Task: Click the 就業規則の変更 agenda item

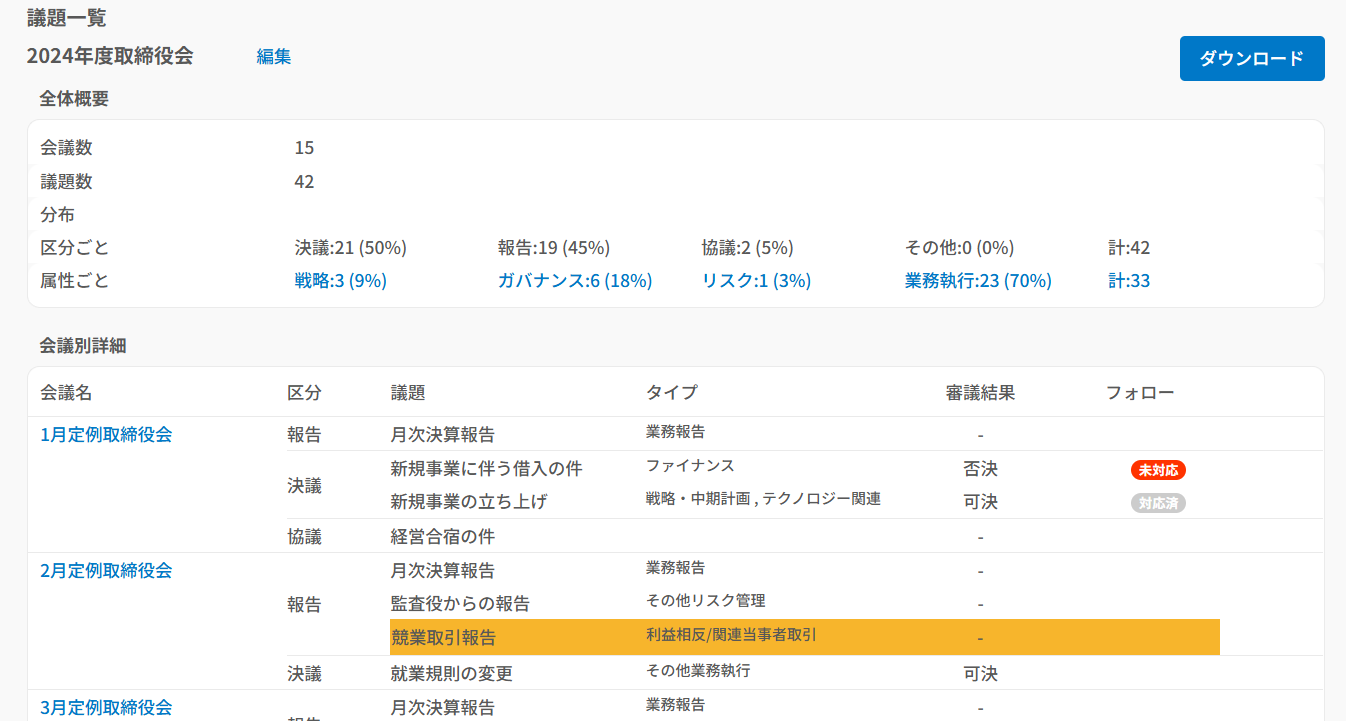Action: 451,673
